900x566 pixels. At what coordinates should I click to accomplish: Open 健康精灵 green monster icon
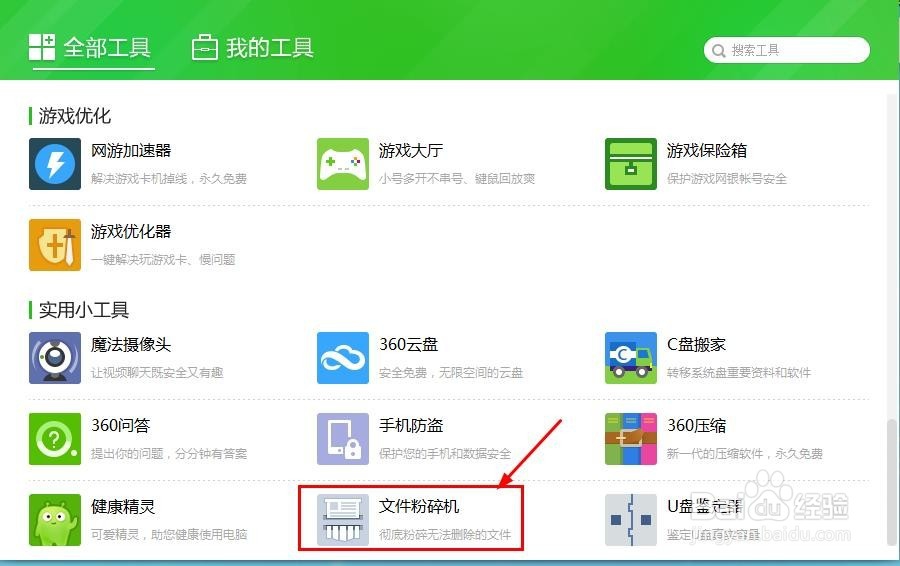click(x=55, y=520)
